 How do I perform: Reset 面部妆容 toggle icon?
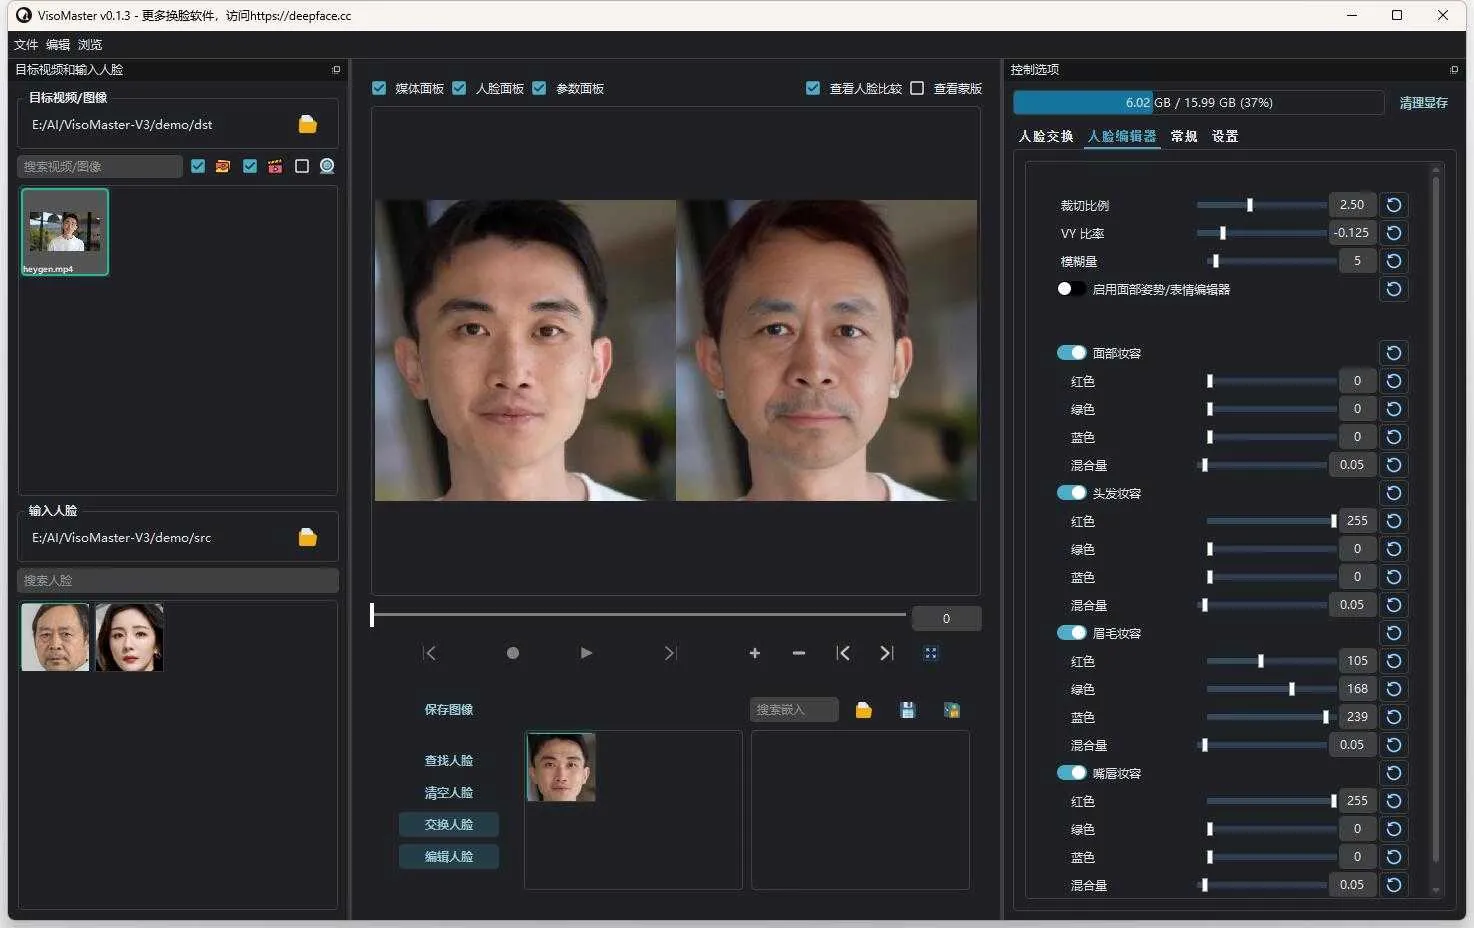point(1394,353)
